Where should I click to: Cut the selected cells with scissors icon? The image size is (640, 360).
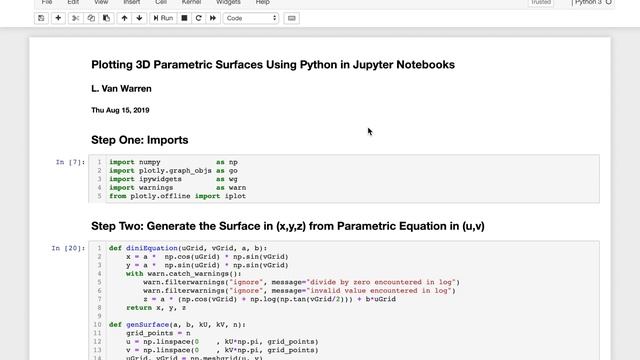(76, 18)
